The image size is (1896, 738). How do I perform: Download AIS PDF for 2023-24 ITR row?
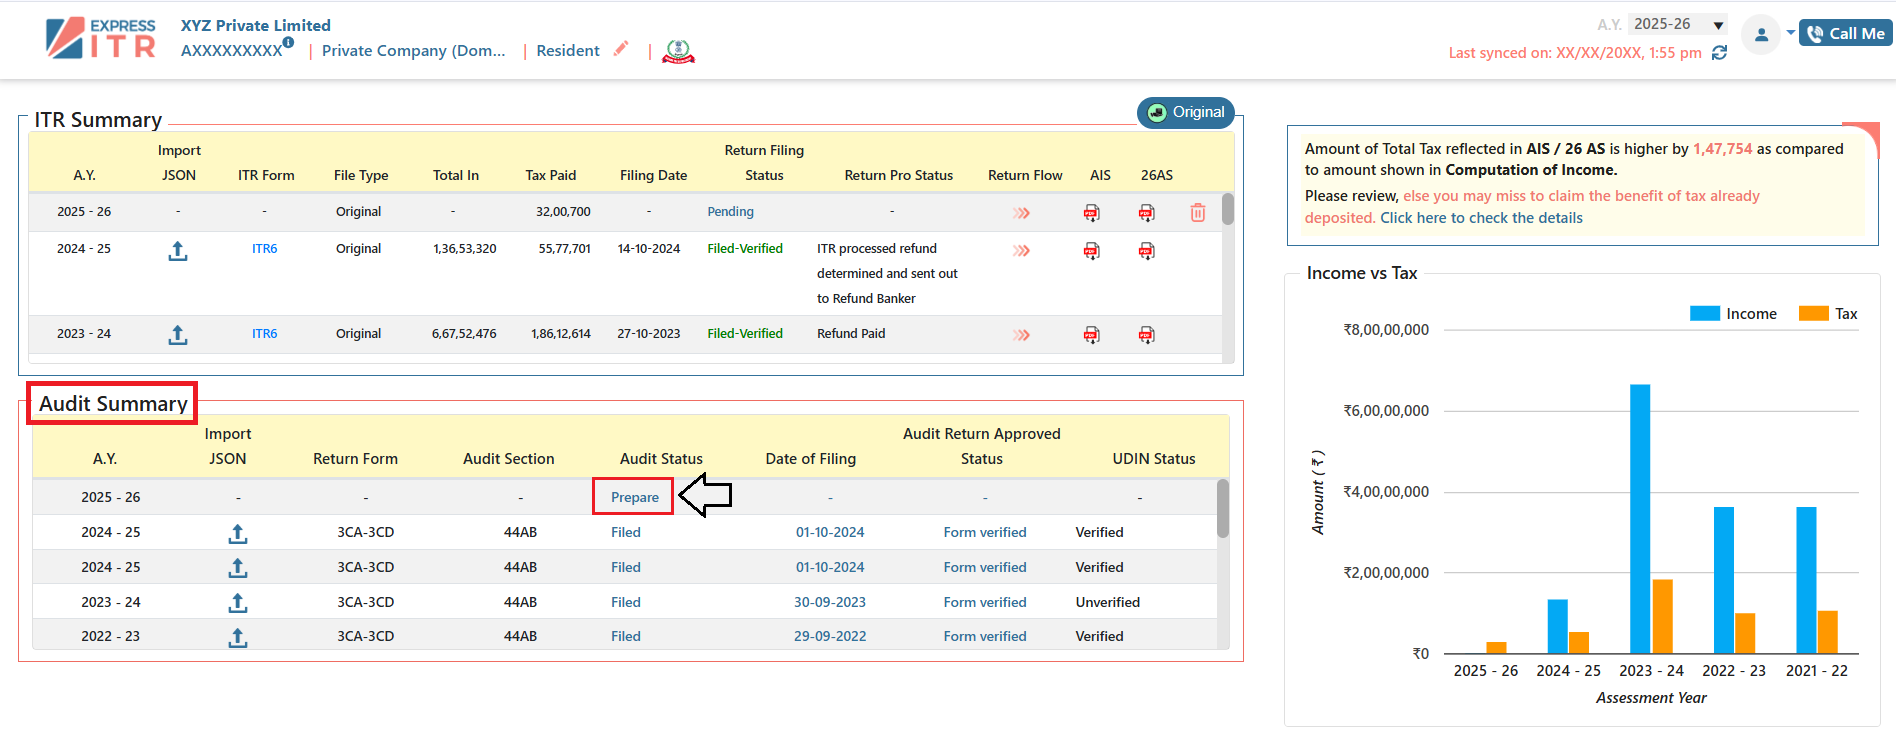pos(1091,335)
